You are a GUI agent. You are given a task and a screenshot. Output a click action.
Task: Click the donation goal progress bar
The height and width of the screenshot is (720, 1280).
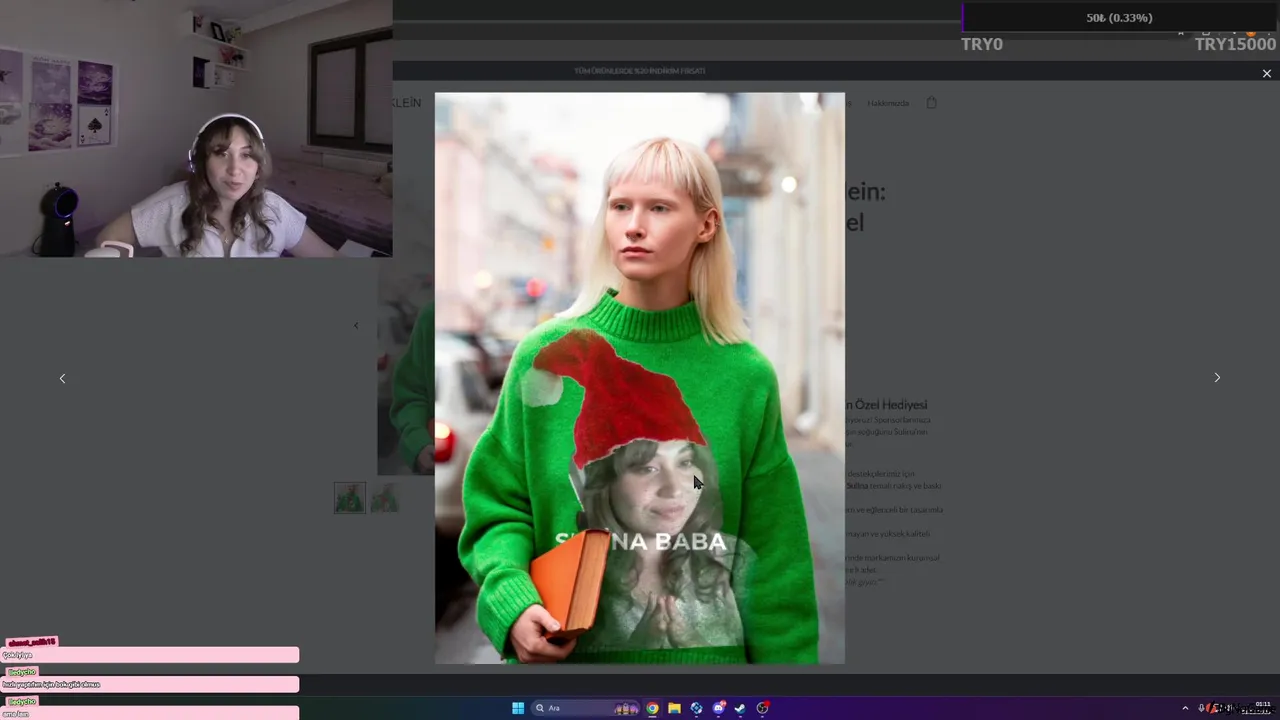[x=1120, y=18]
